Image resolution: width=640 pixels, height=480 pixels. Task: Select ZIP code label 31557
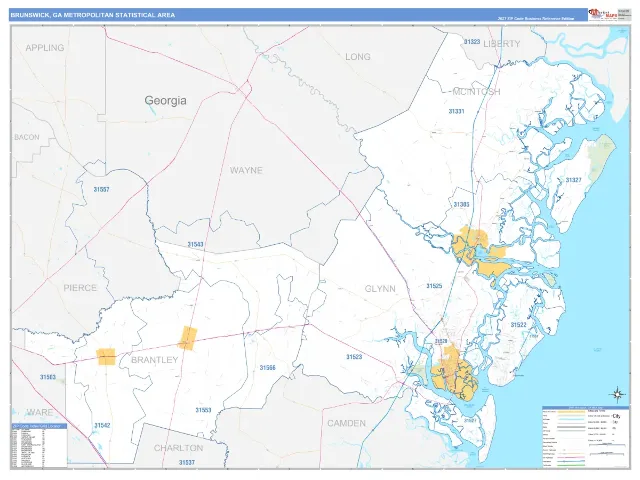pos(101,189)
